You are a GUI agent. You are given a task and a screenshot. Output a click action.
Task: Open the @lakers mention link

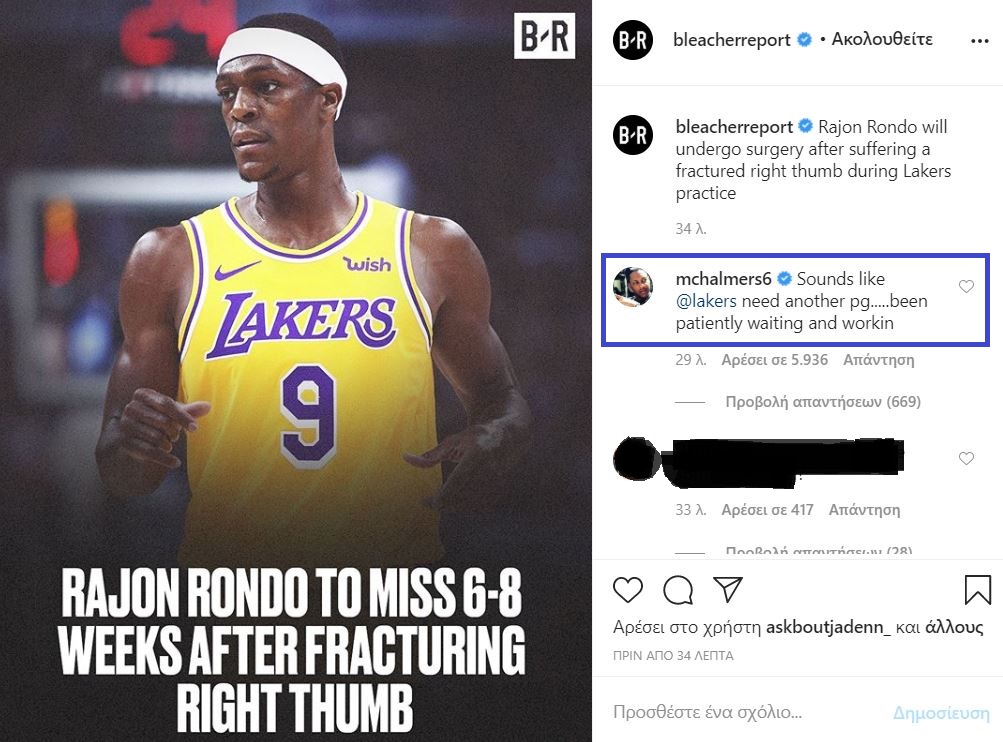707,301
